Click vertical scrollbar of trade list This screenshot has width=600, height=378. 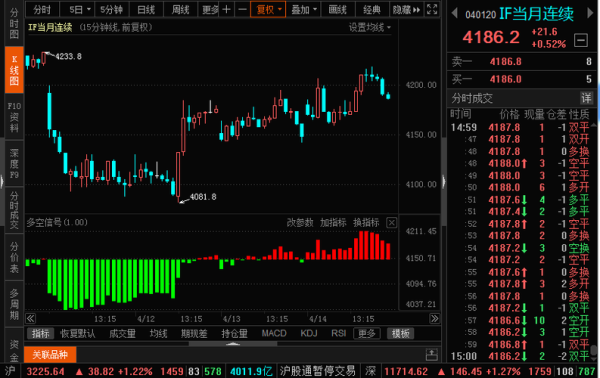(593, 350)
